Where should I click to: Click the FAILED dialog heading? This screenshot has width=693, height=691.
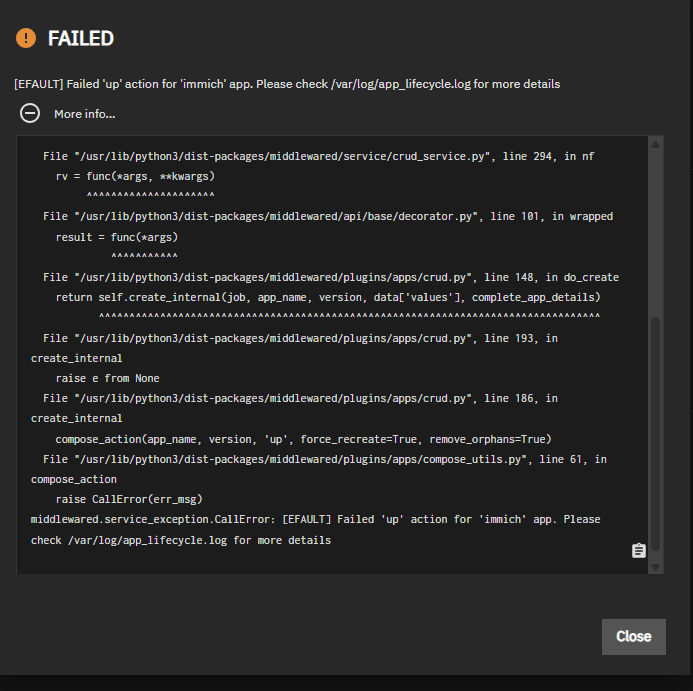point(81,39)
